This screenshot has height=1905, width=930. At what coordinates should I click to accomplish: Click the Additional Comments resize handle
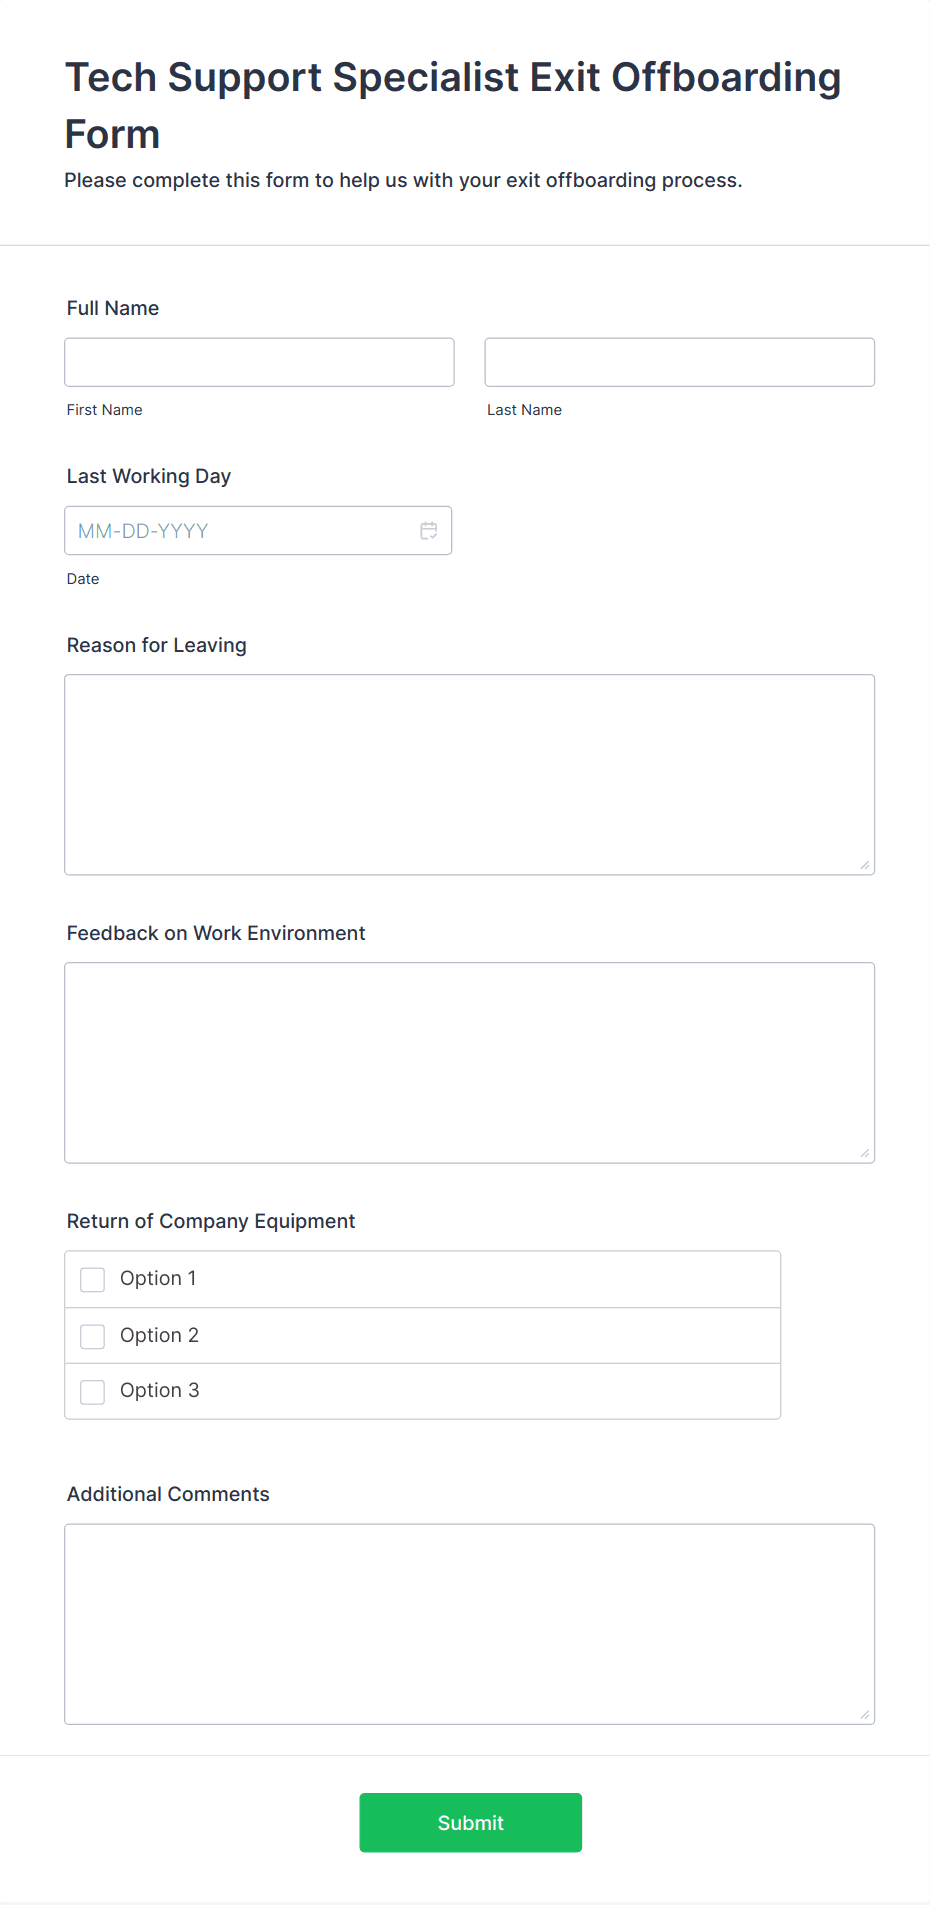[865, 1714]
